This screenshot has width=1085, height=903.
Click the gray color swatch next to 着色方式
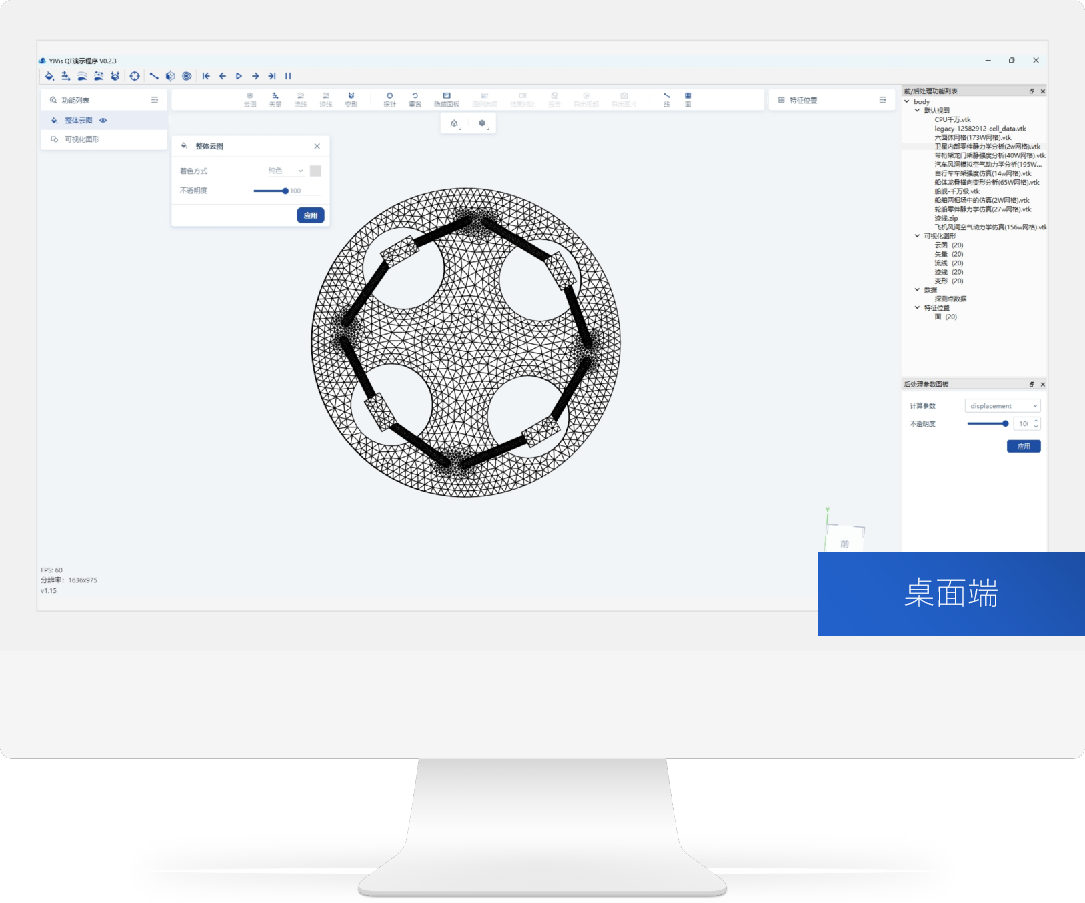pos(316,171)
